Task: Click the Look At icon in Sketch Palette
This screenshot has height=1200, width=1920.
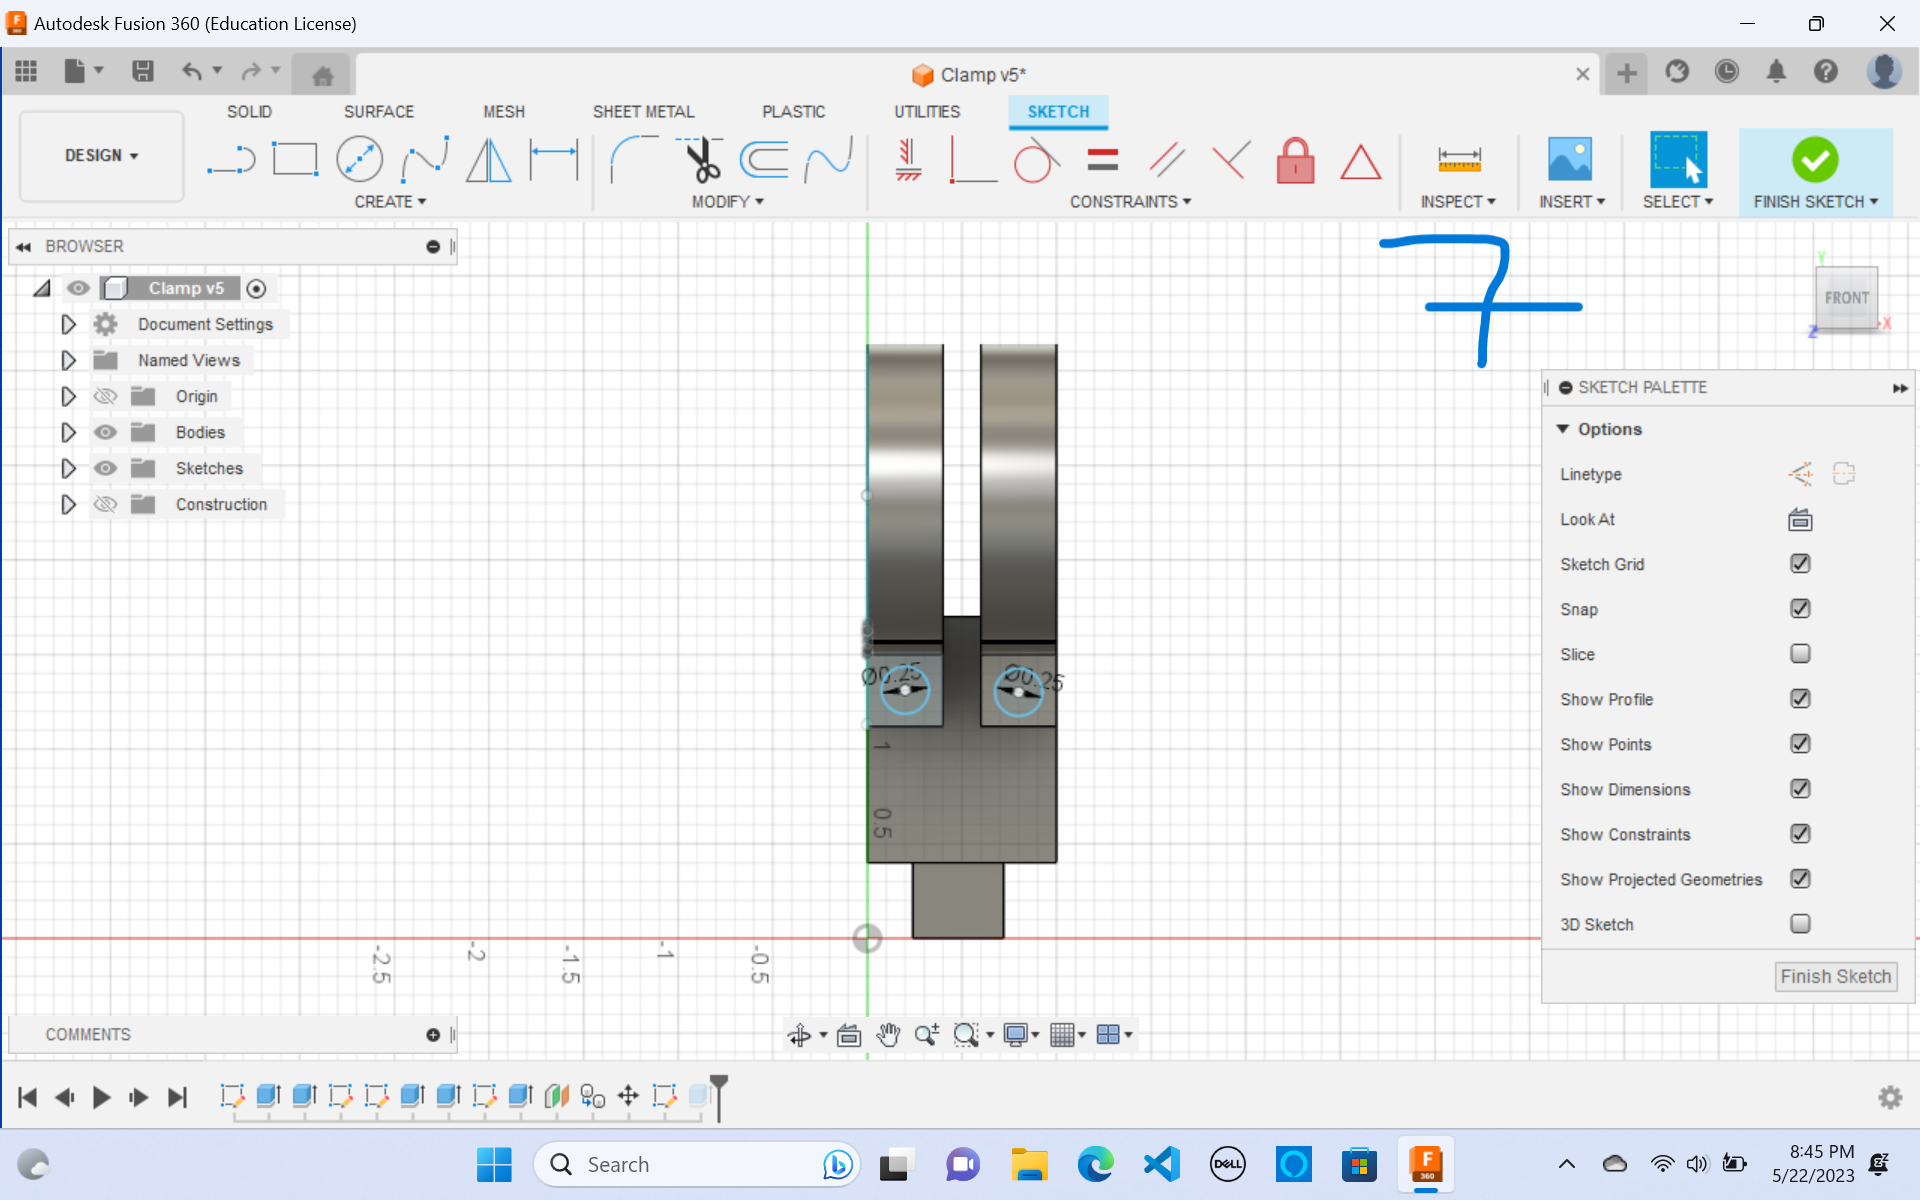Action: click(1799, 519)
